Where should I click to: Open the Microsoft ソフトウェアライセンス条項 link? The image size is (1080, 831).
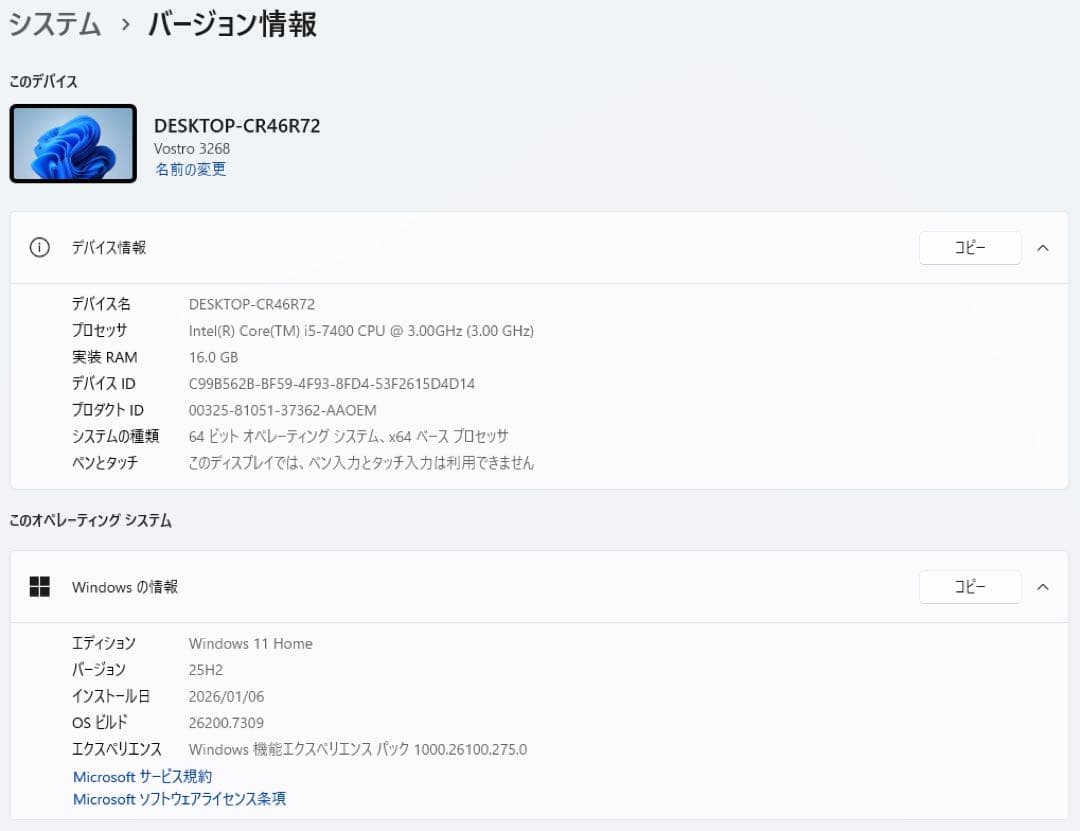179,799
